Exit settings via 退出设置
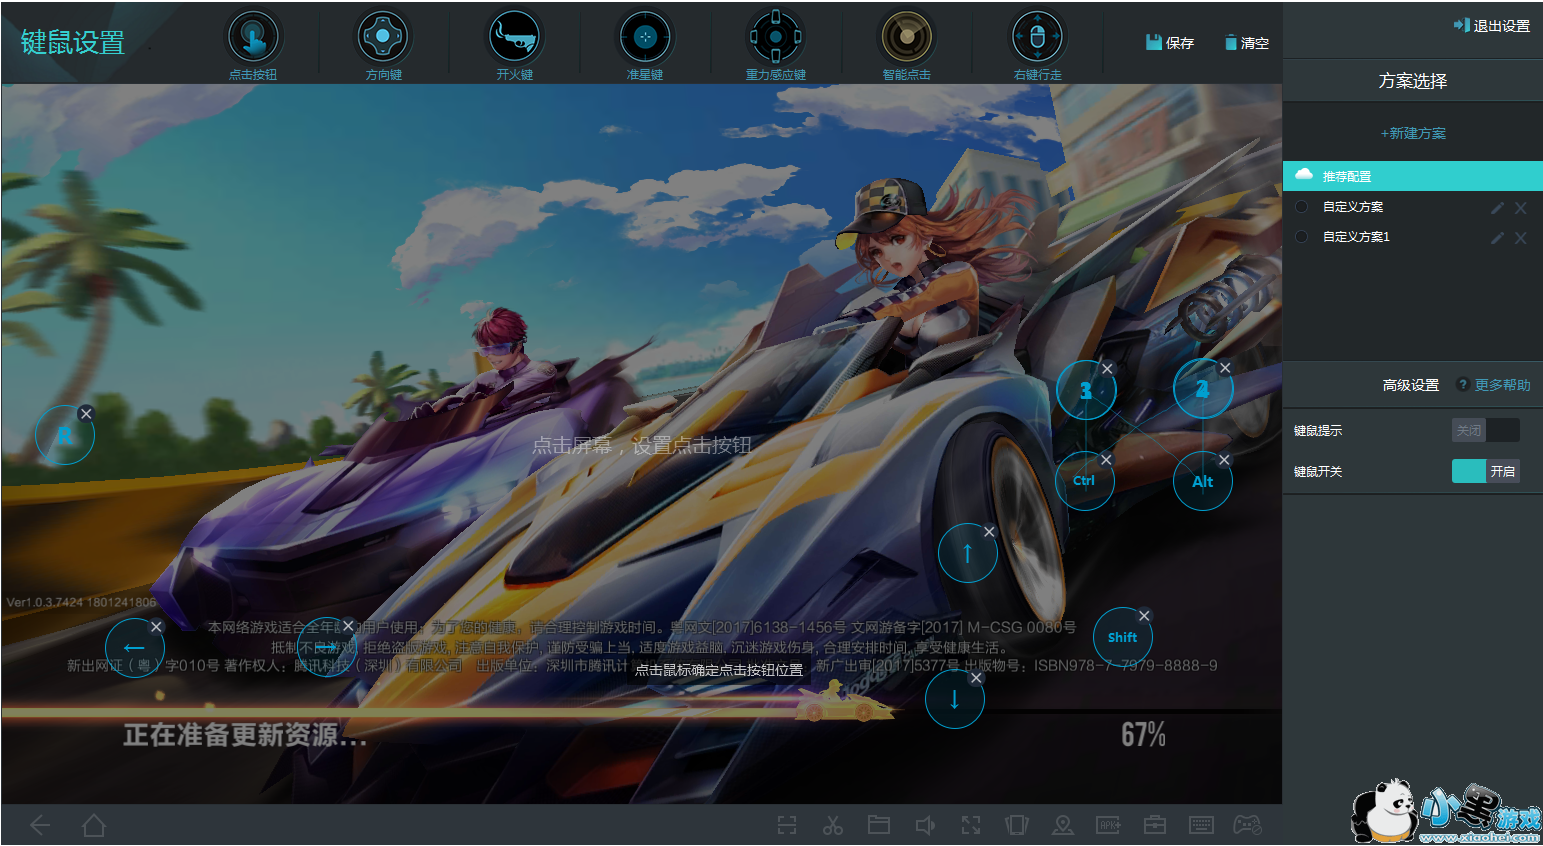The image size is (1543, 846). point(1492,26)
